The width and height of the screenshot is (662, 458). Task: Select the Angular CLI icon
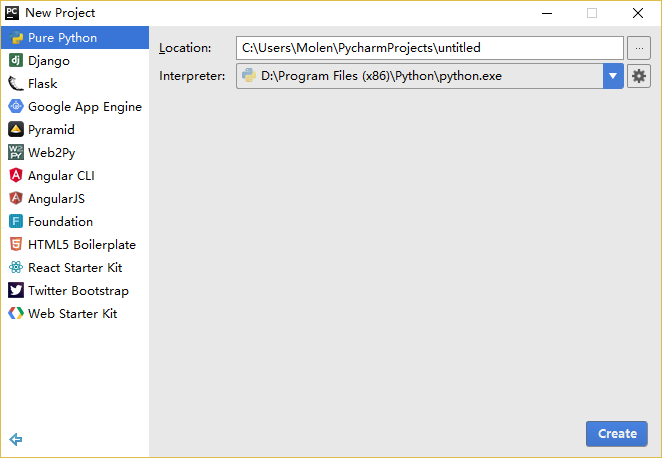pyautogui.click(x=16, y=176)
